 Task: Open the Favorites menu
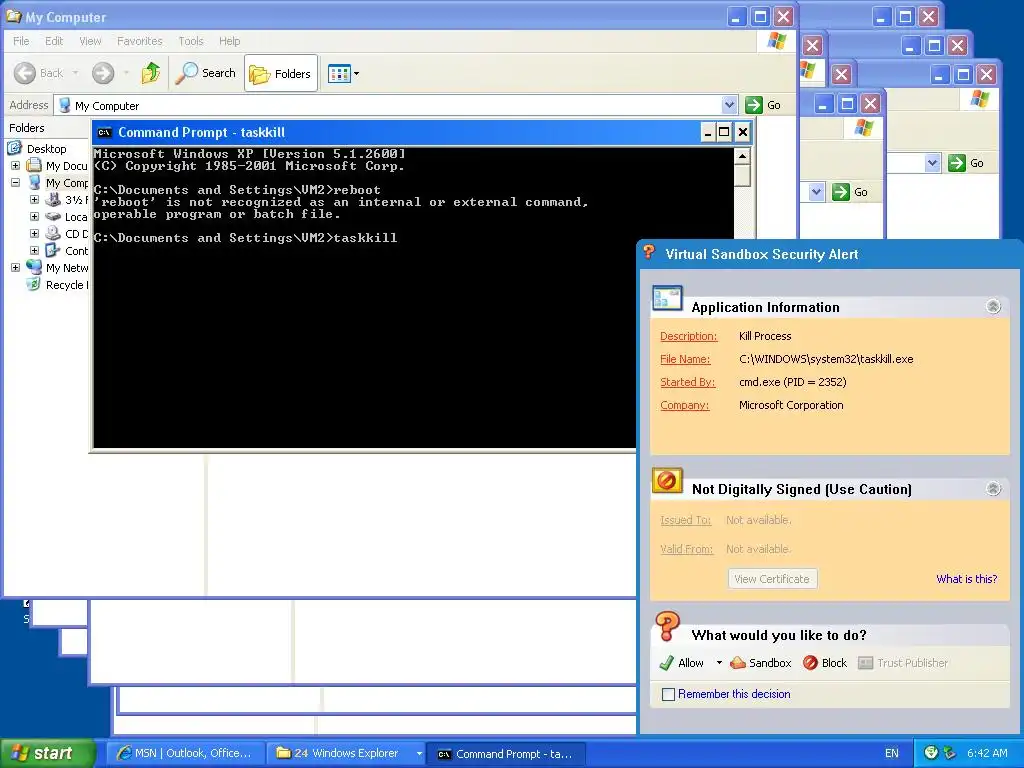140,40
